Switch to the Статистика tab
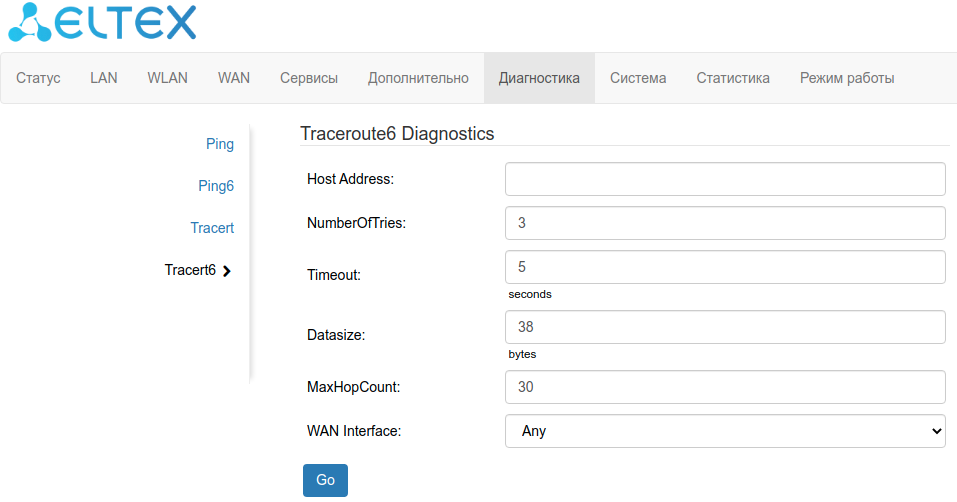Screen dimensions: 957x502 [x=733, y=78]
